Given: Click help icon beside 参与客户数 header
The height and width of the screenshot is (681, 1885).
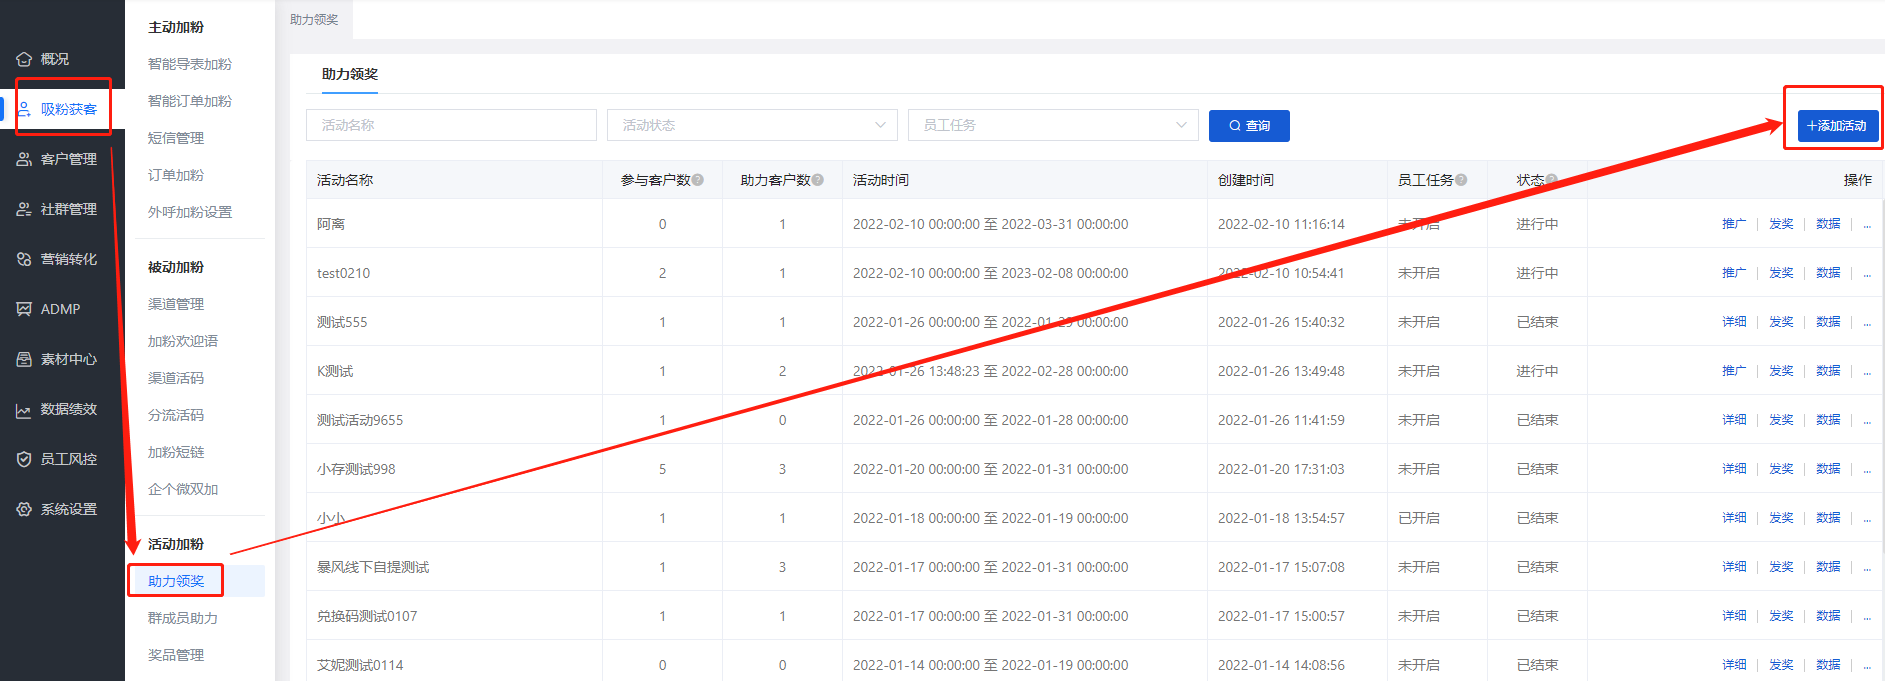Looking at the screenshot, I should 698,180.
